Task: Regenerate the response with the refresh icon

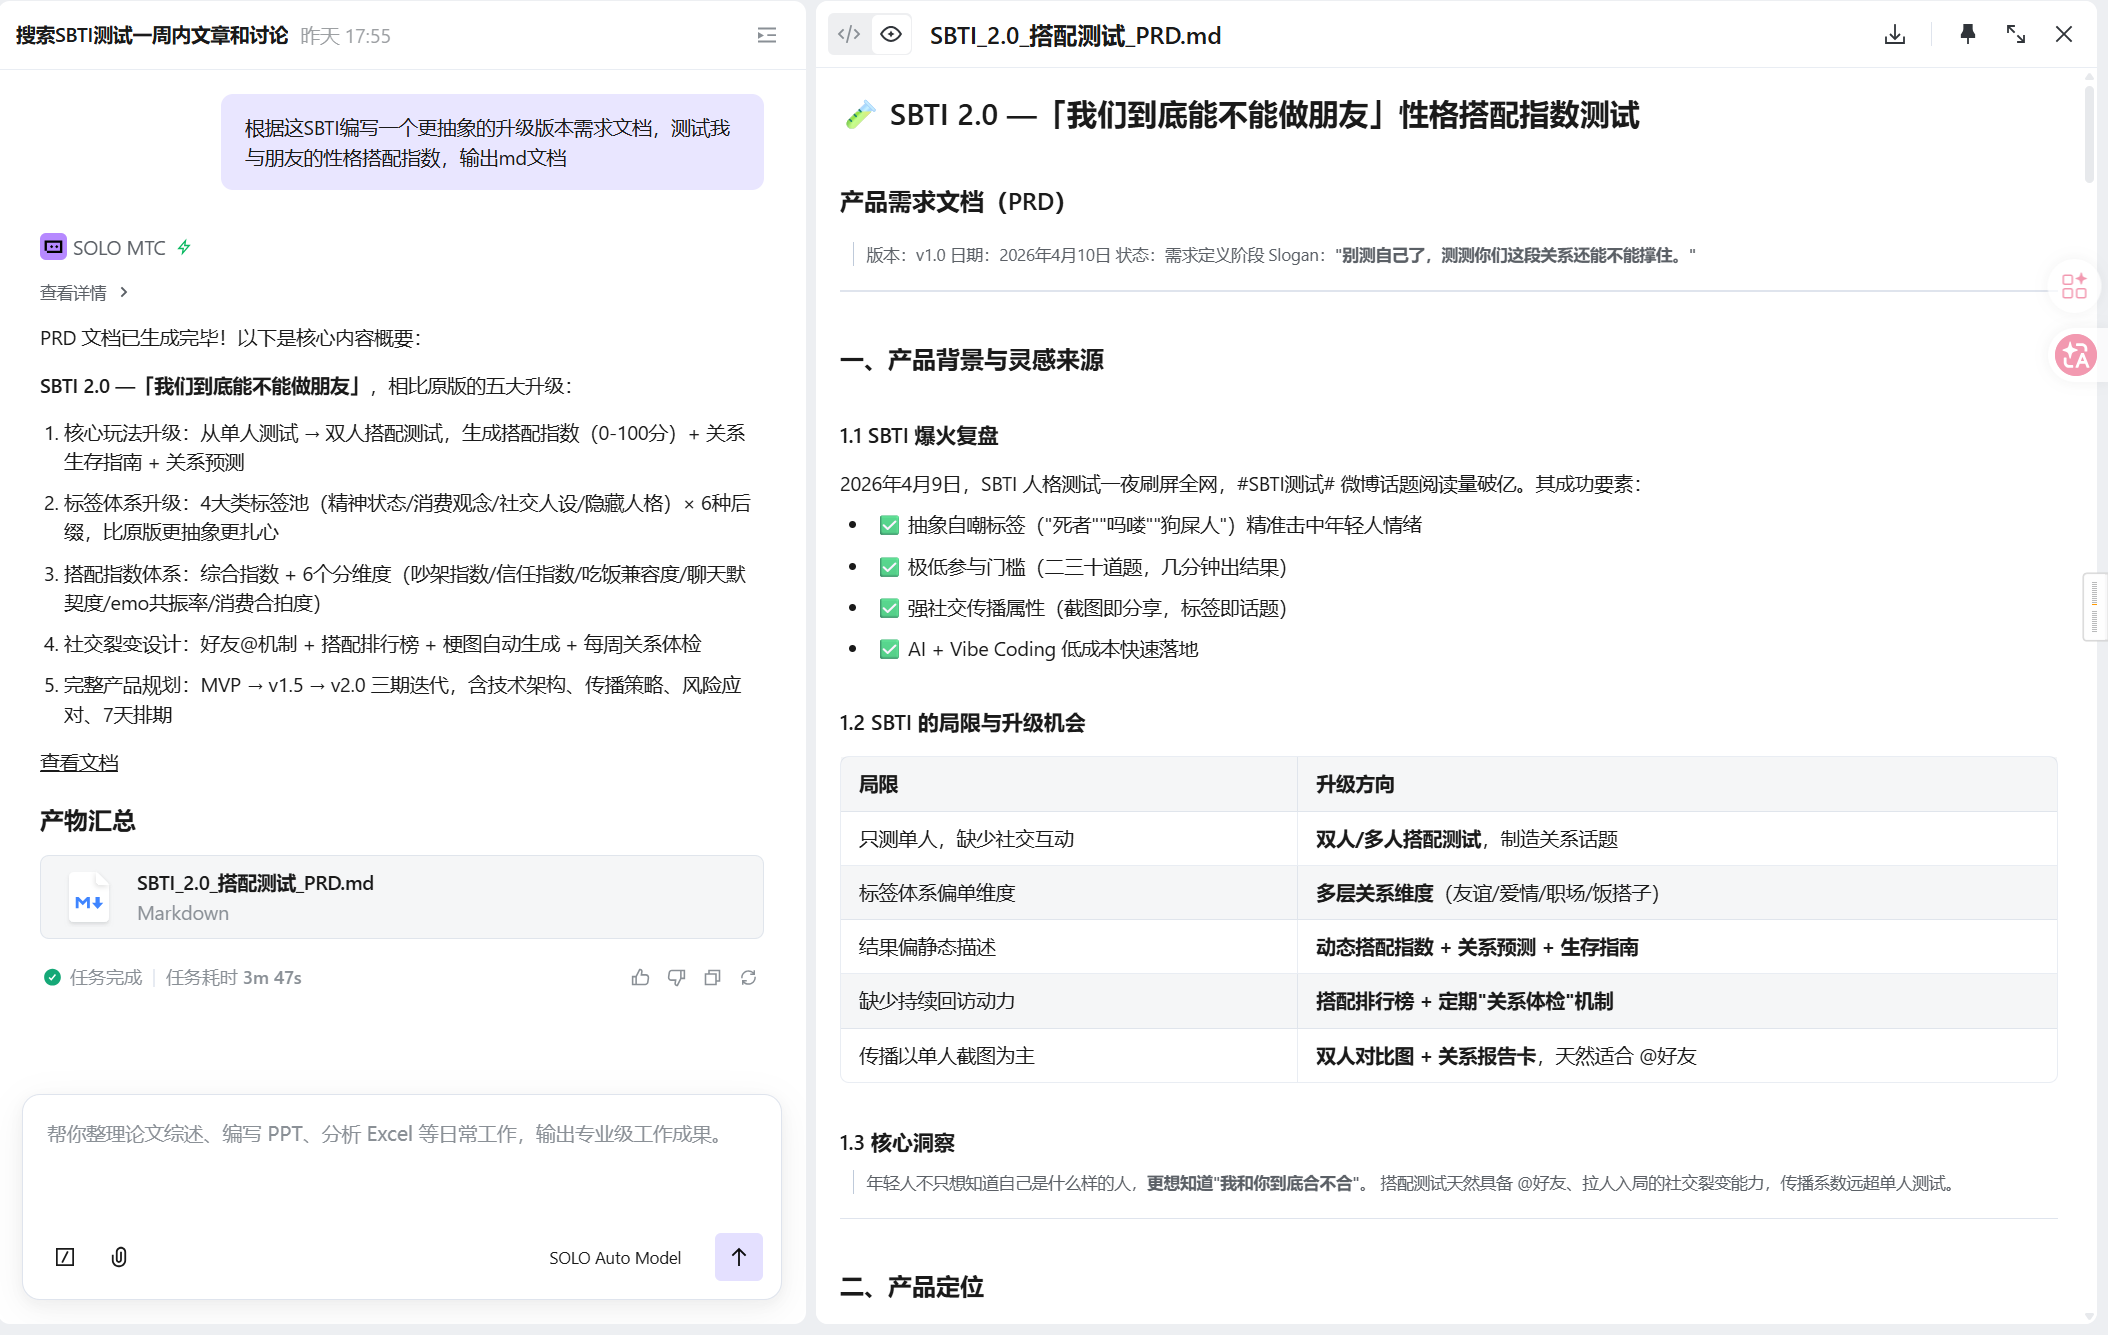Action: tap(748, 977)
